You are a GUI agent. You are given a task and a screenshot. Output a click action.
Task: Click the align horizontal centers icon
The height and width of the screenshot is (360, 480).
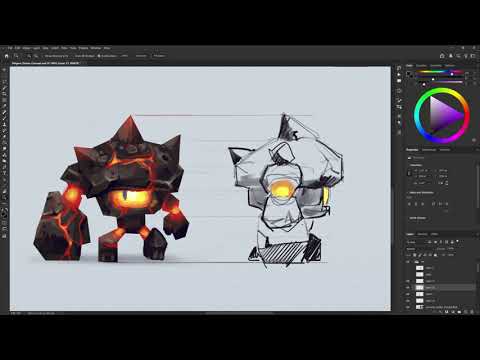click(416, 204)
